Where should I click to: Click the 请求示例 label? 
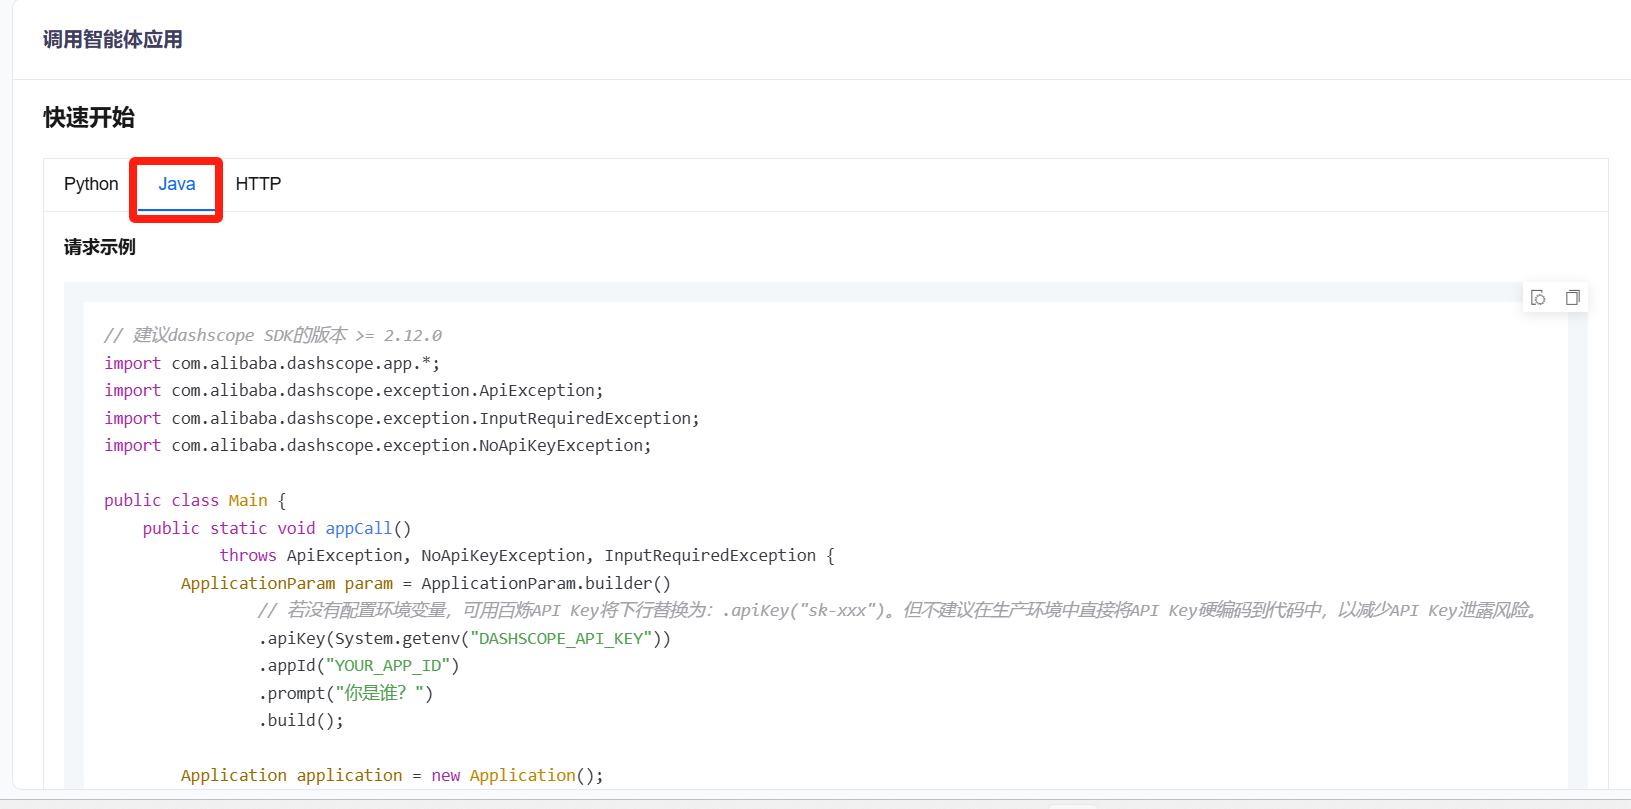click(100, 247)
